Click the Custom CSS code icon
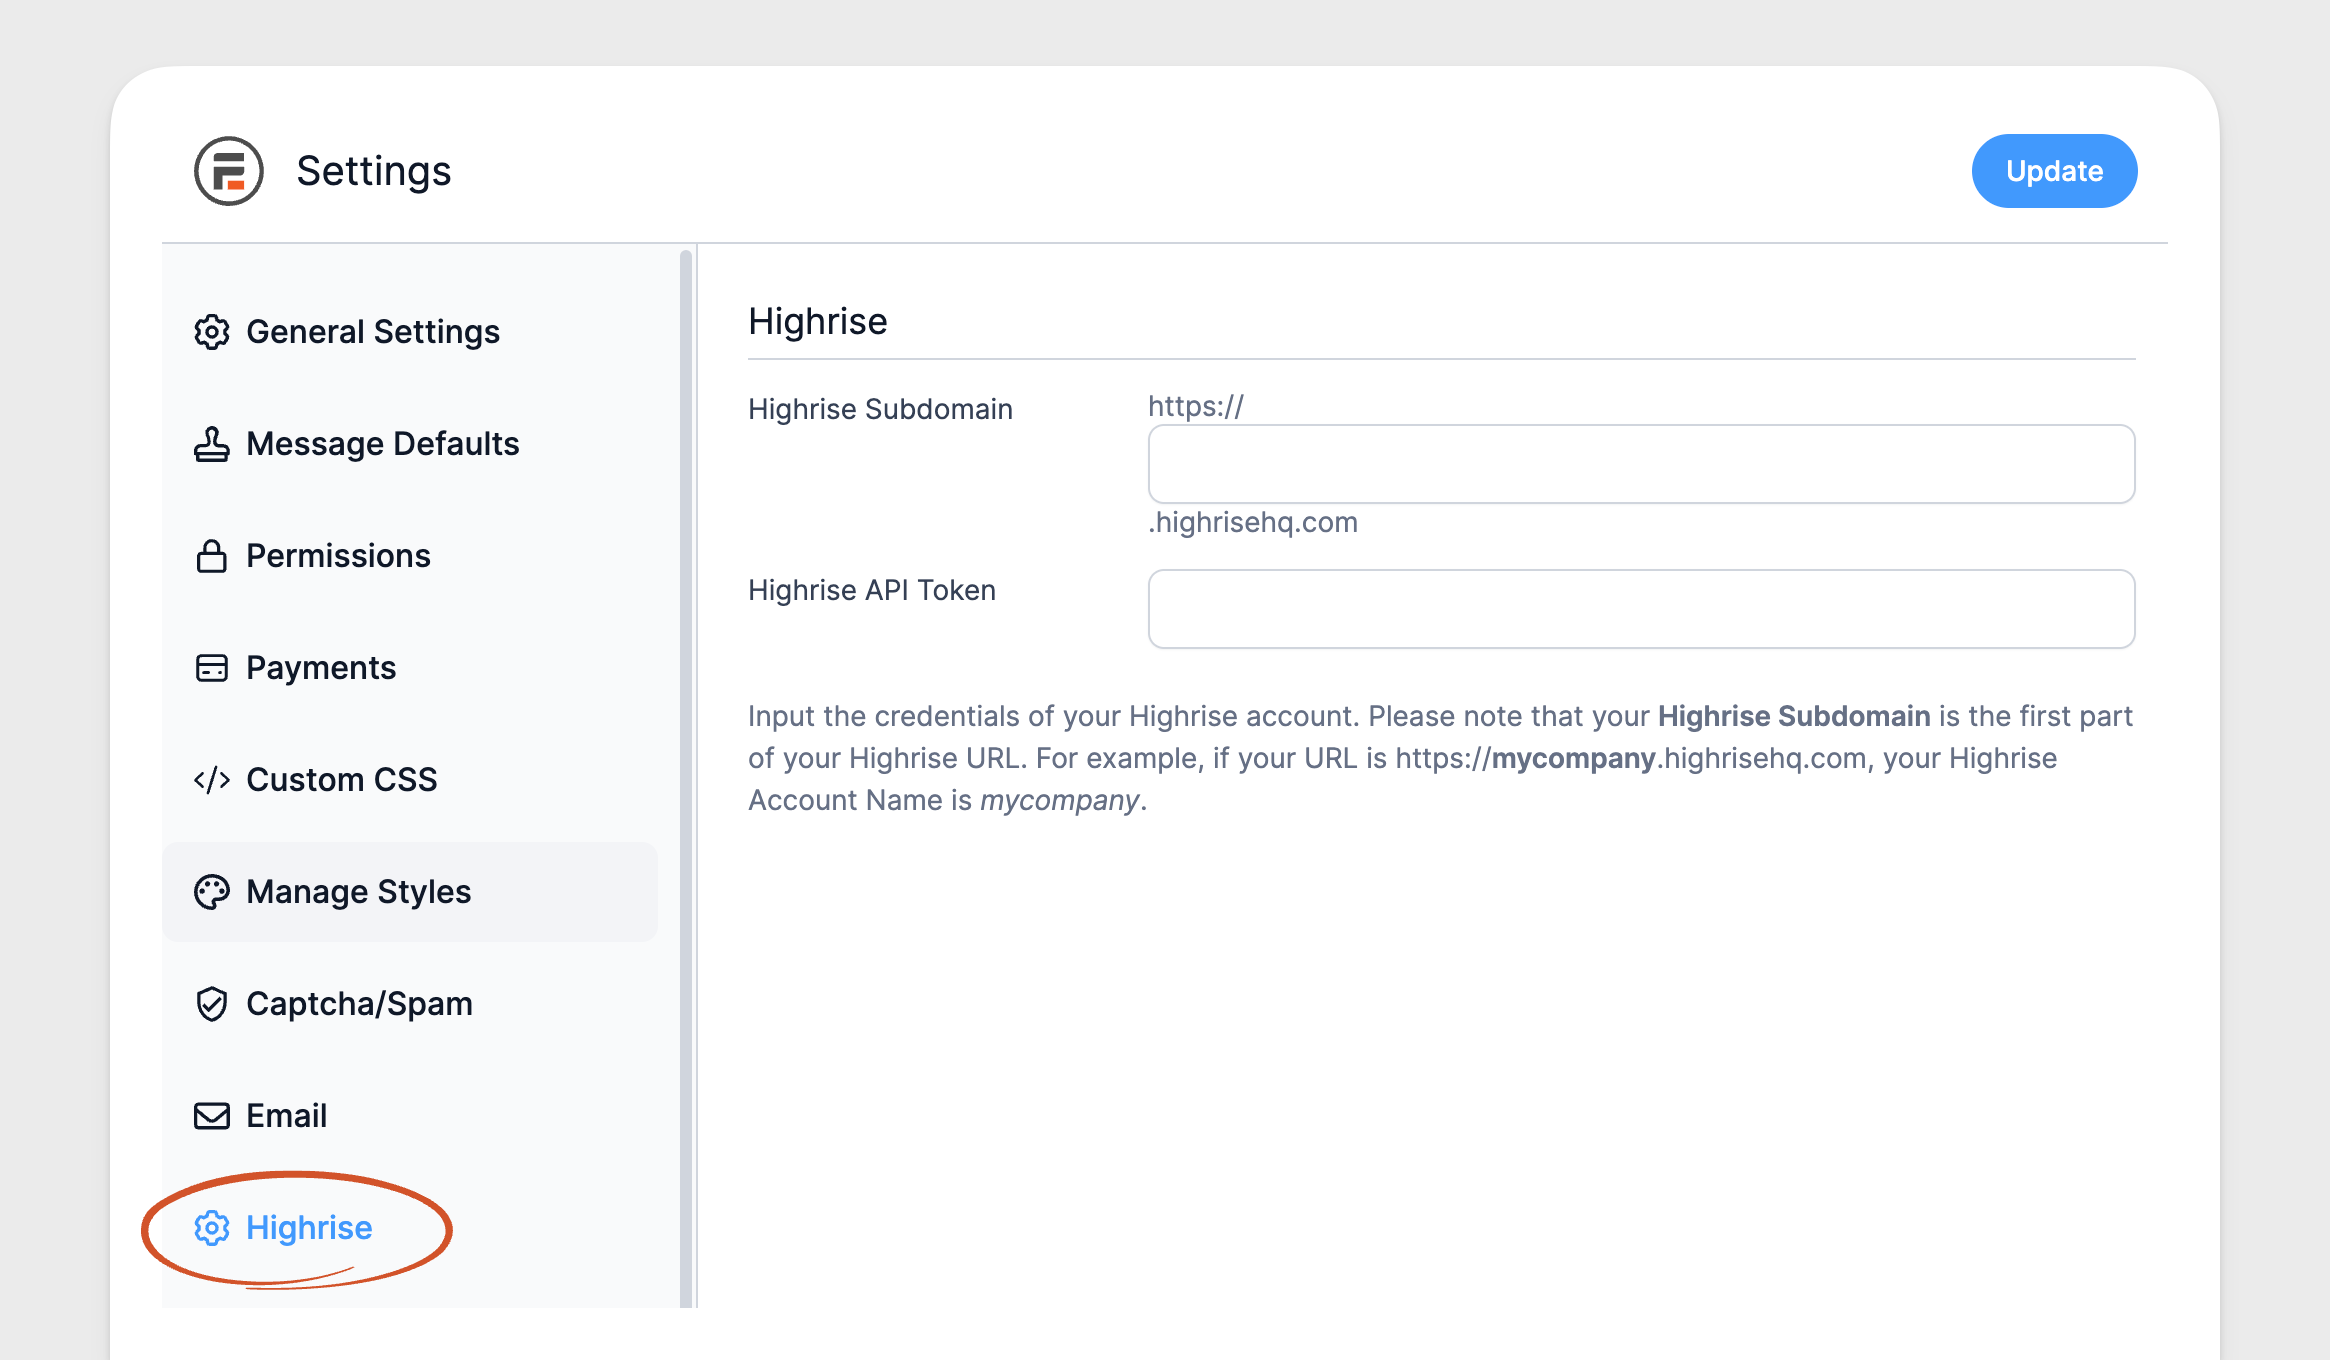2330x1360 pixels. coord(212,780)
